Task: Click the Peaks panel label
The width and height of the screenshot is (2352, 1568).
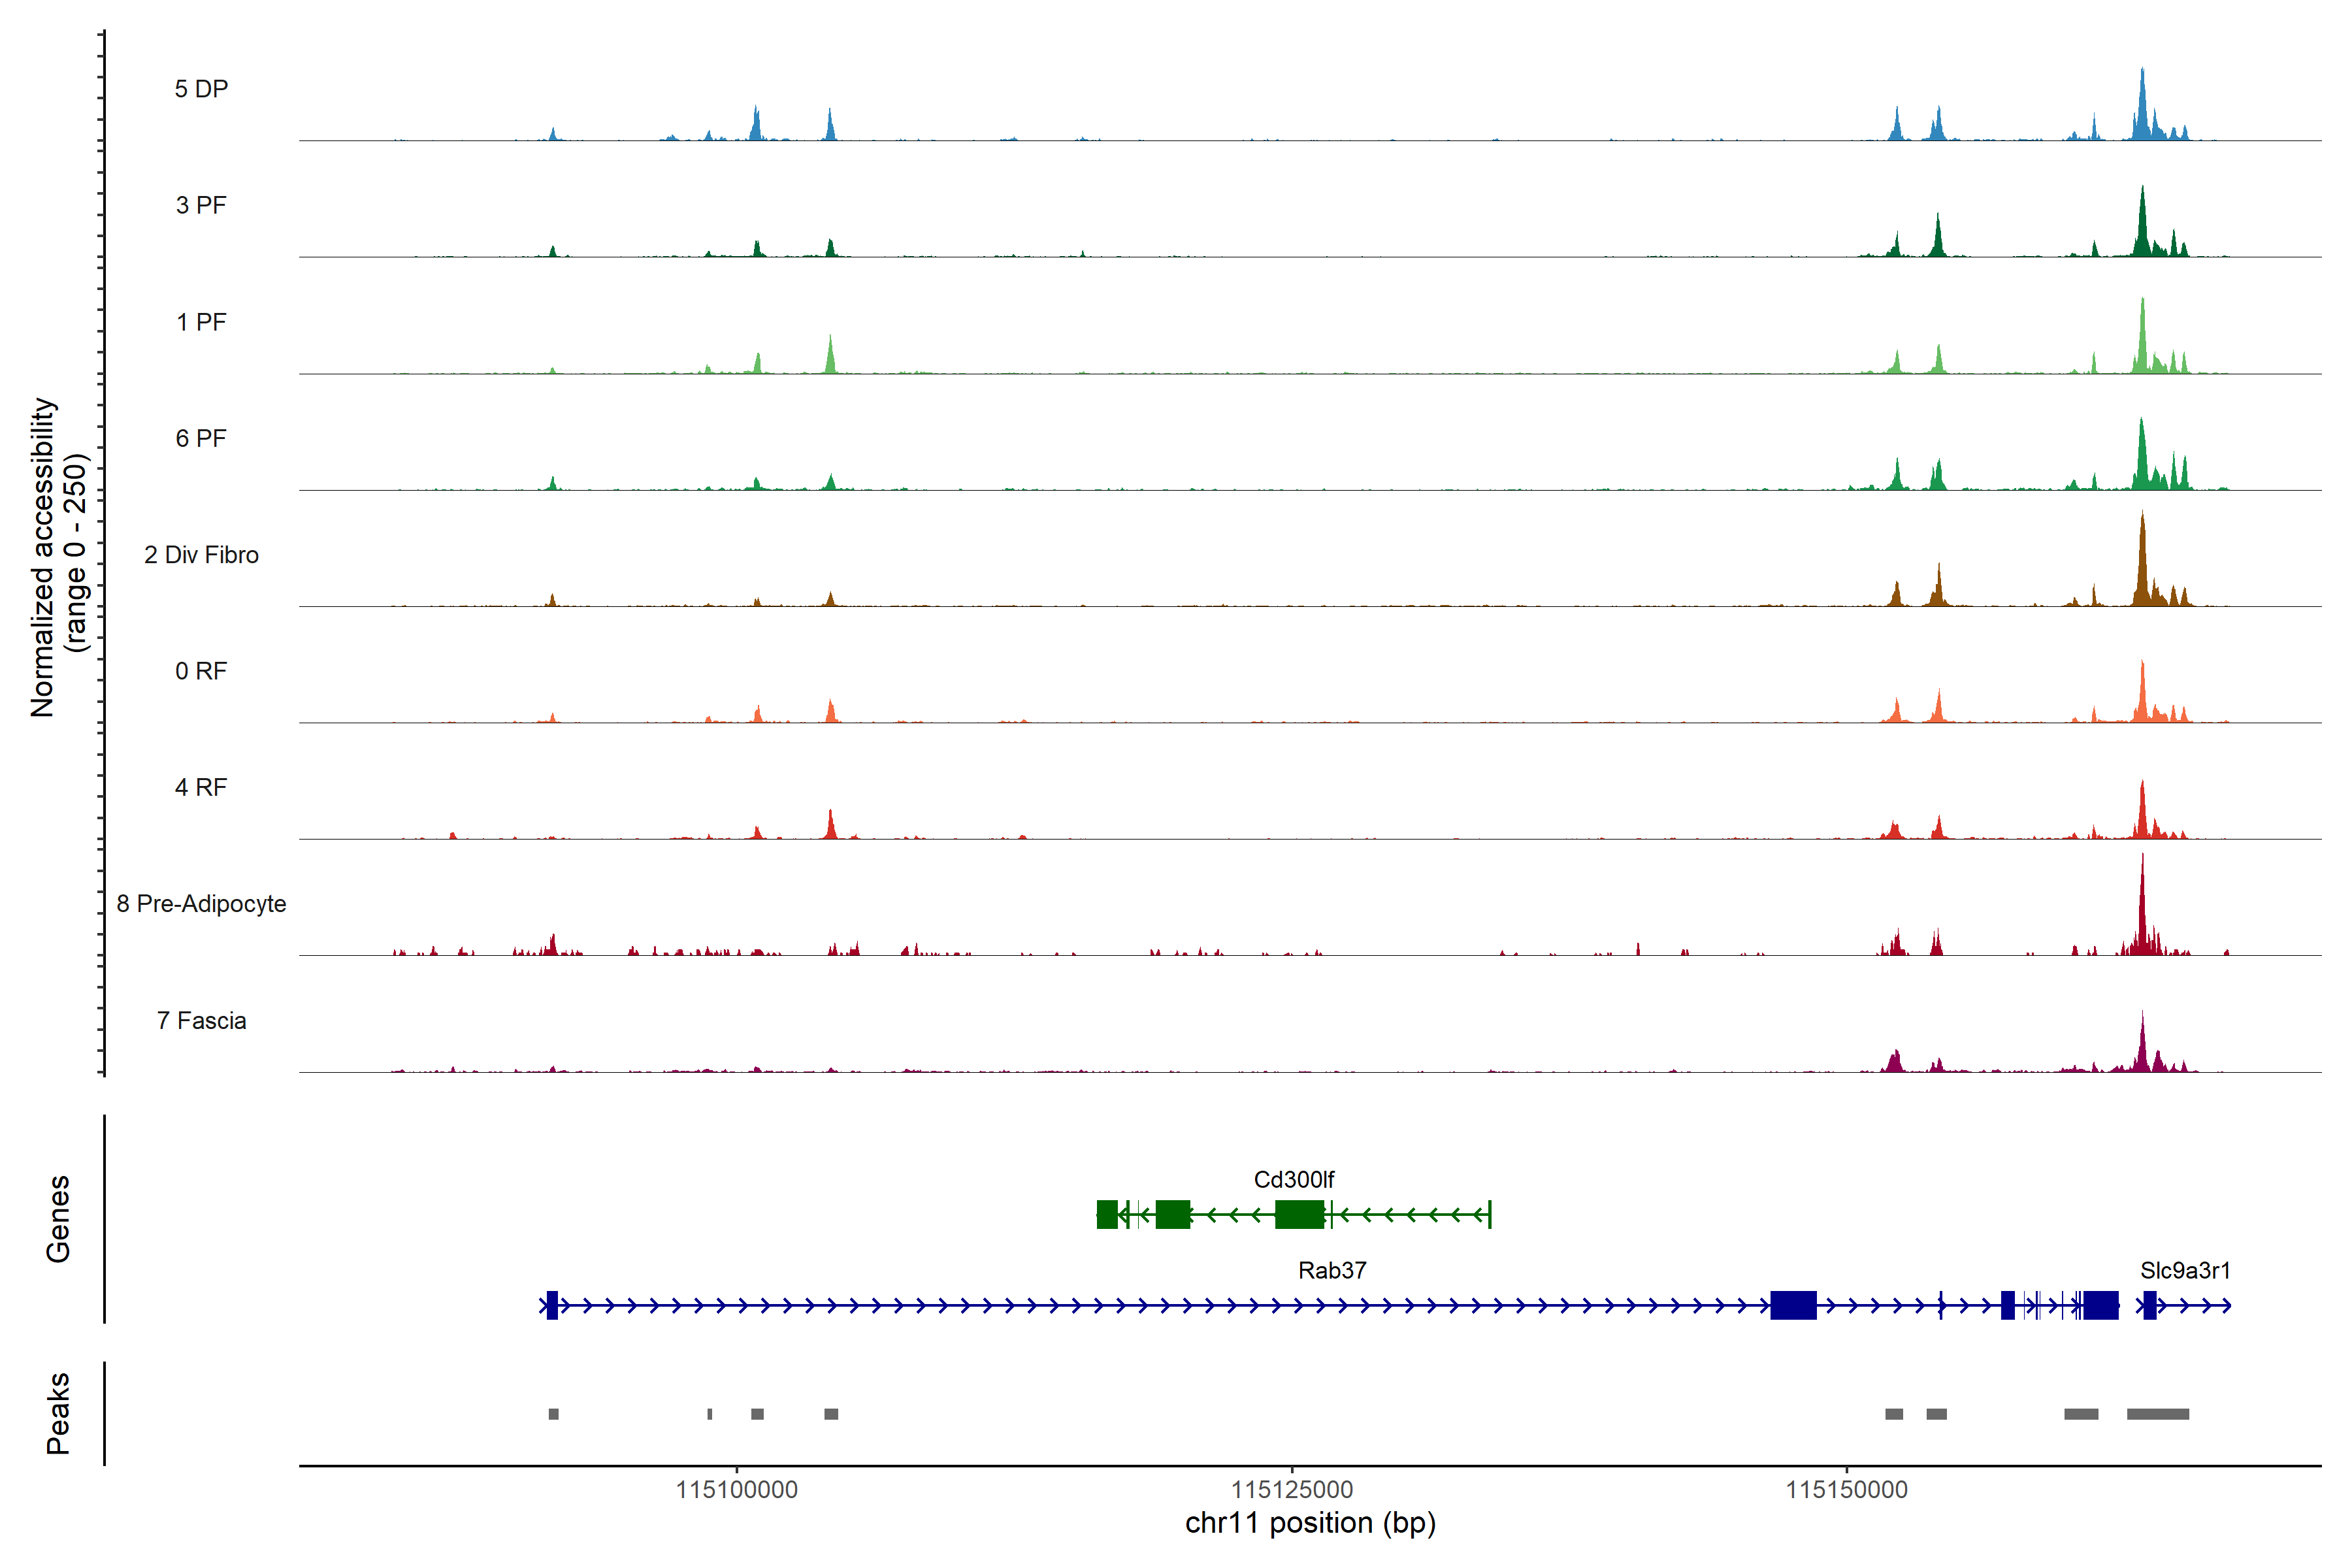Action: 58,1413
